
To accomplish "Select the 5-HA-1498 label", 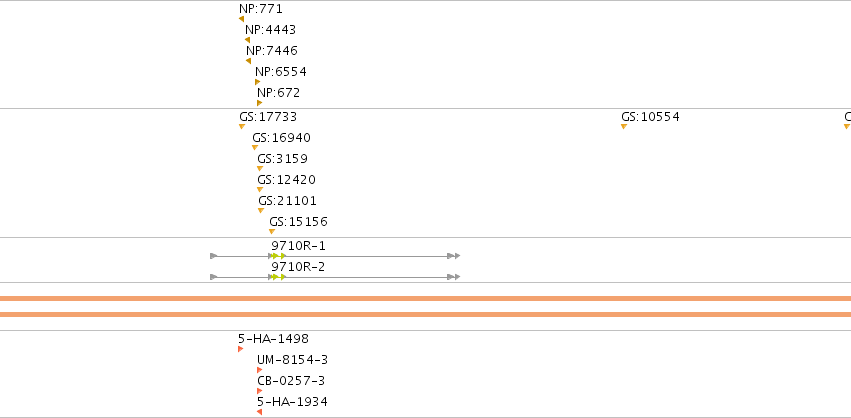I will [274, 339].
